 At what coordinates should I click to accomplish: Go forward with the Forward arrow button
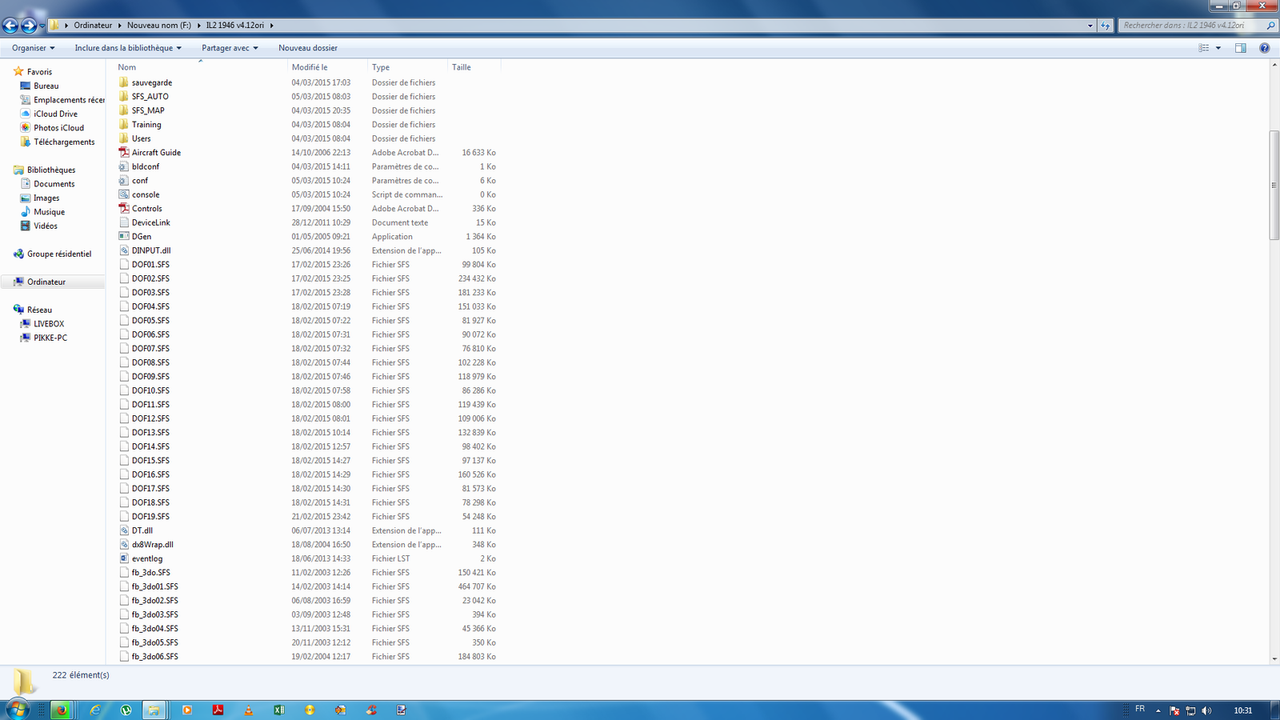(29, 25)
